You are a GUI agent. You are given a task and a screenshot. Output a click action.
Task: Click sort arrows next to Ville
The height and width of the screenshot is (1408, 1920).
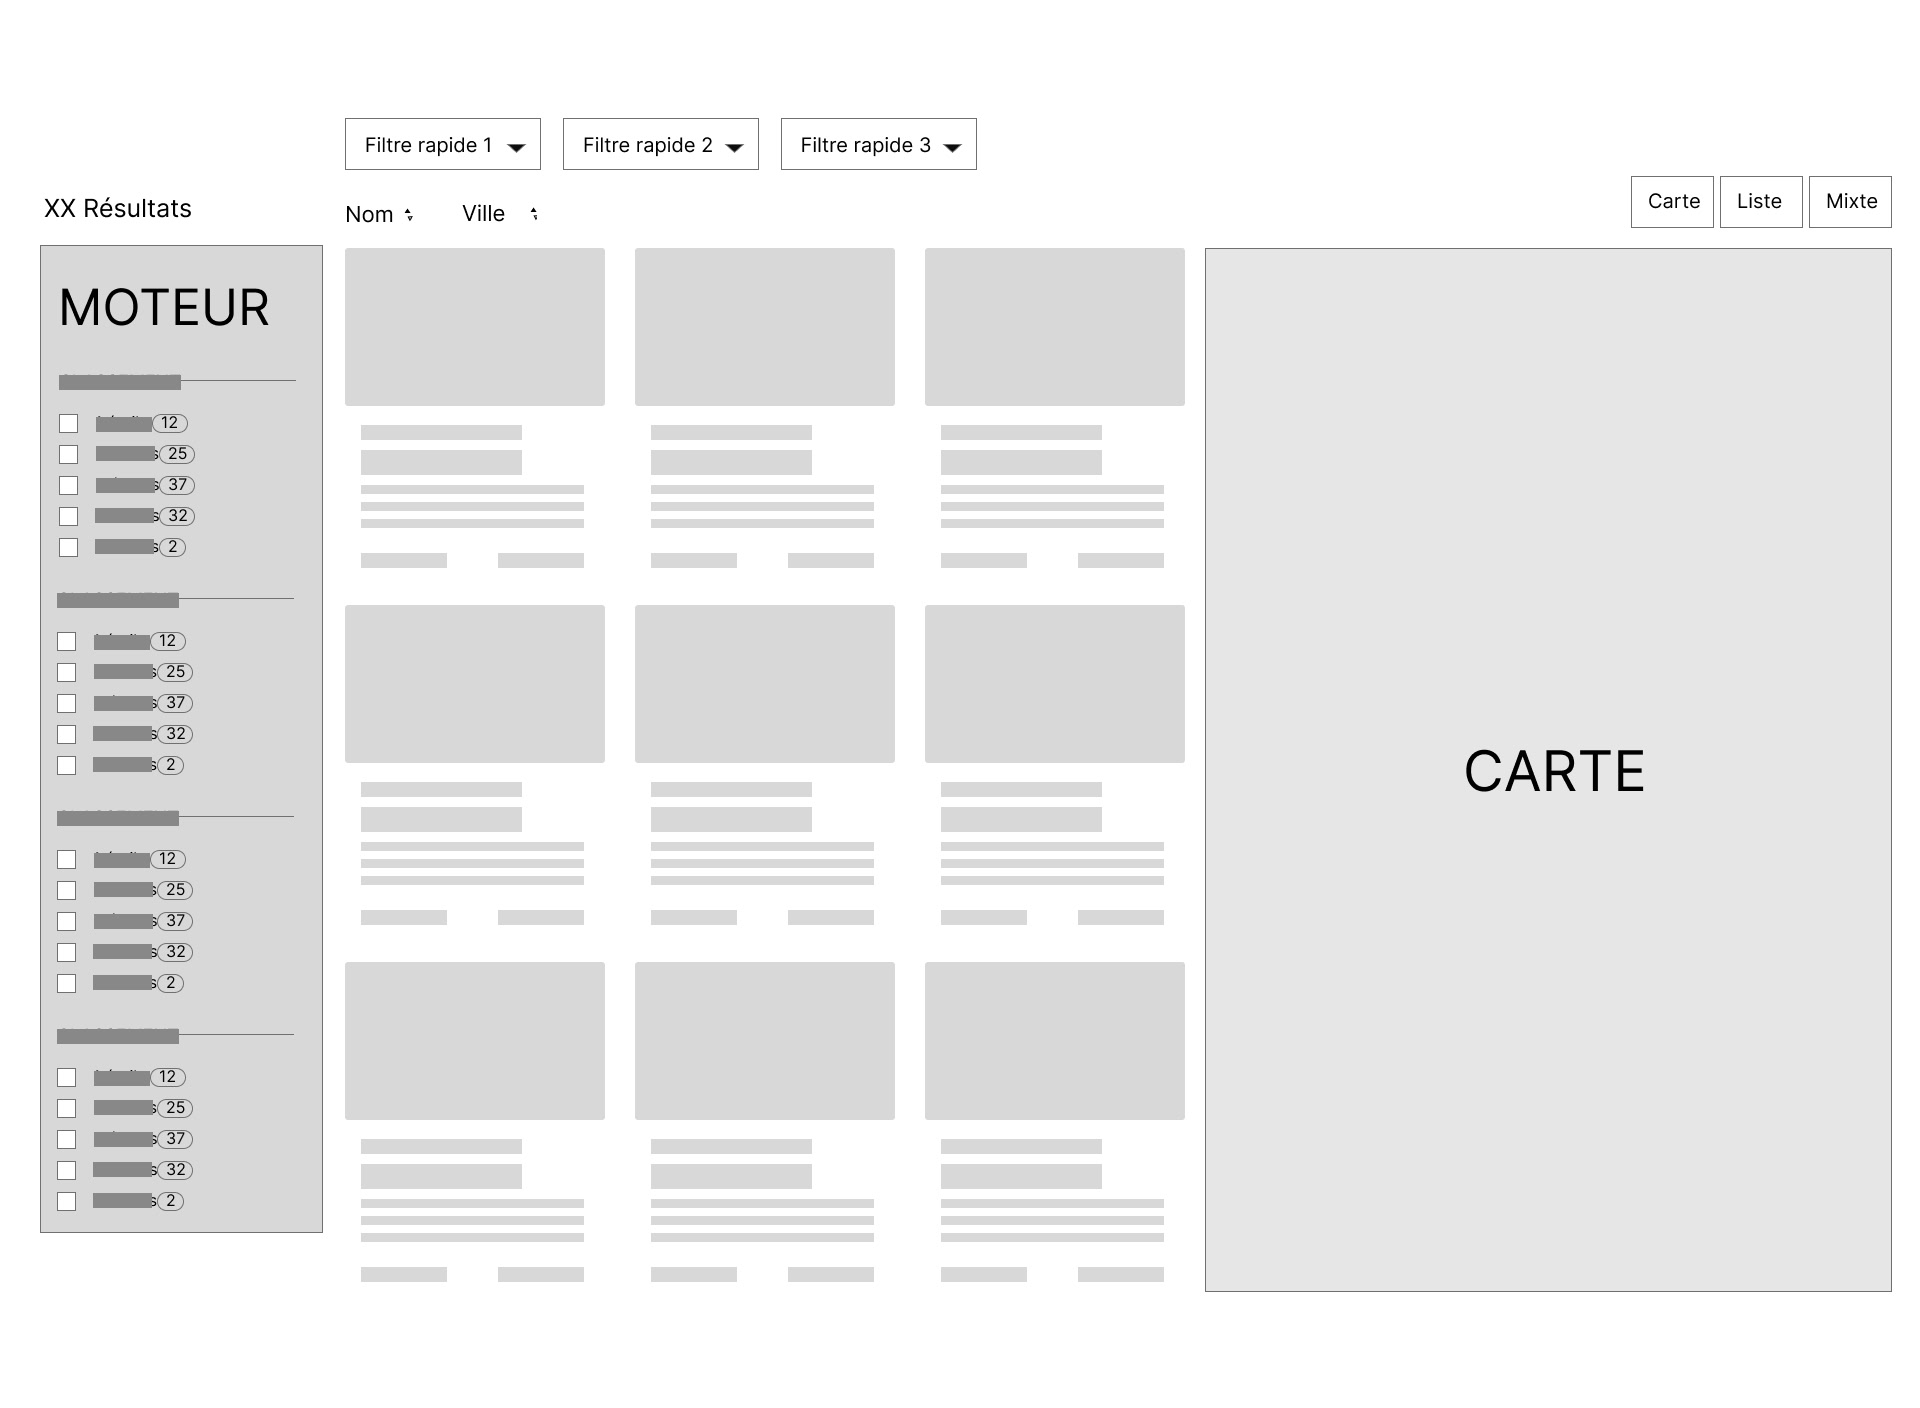coord(534,214)
